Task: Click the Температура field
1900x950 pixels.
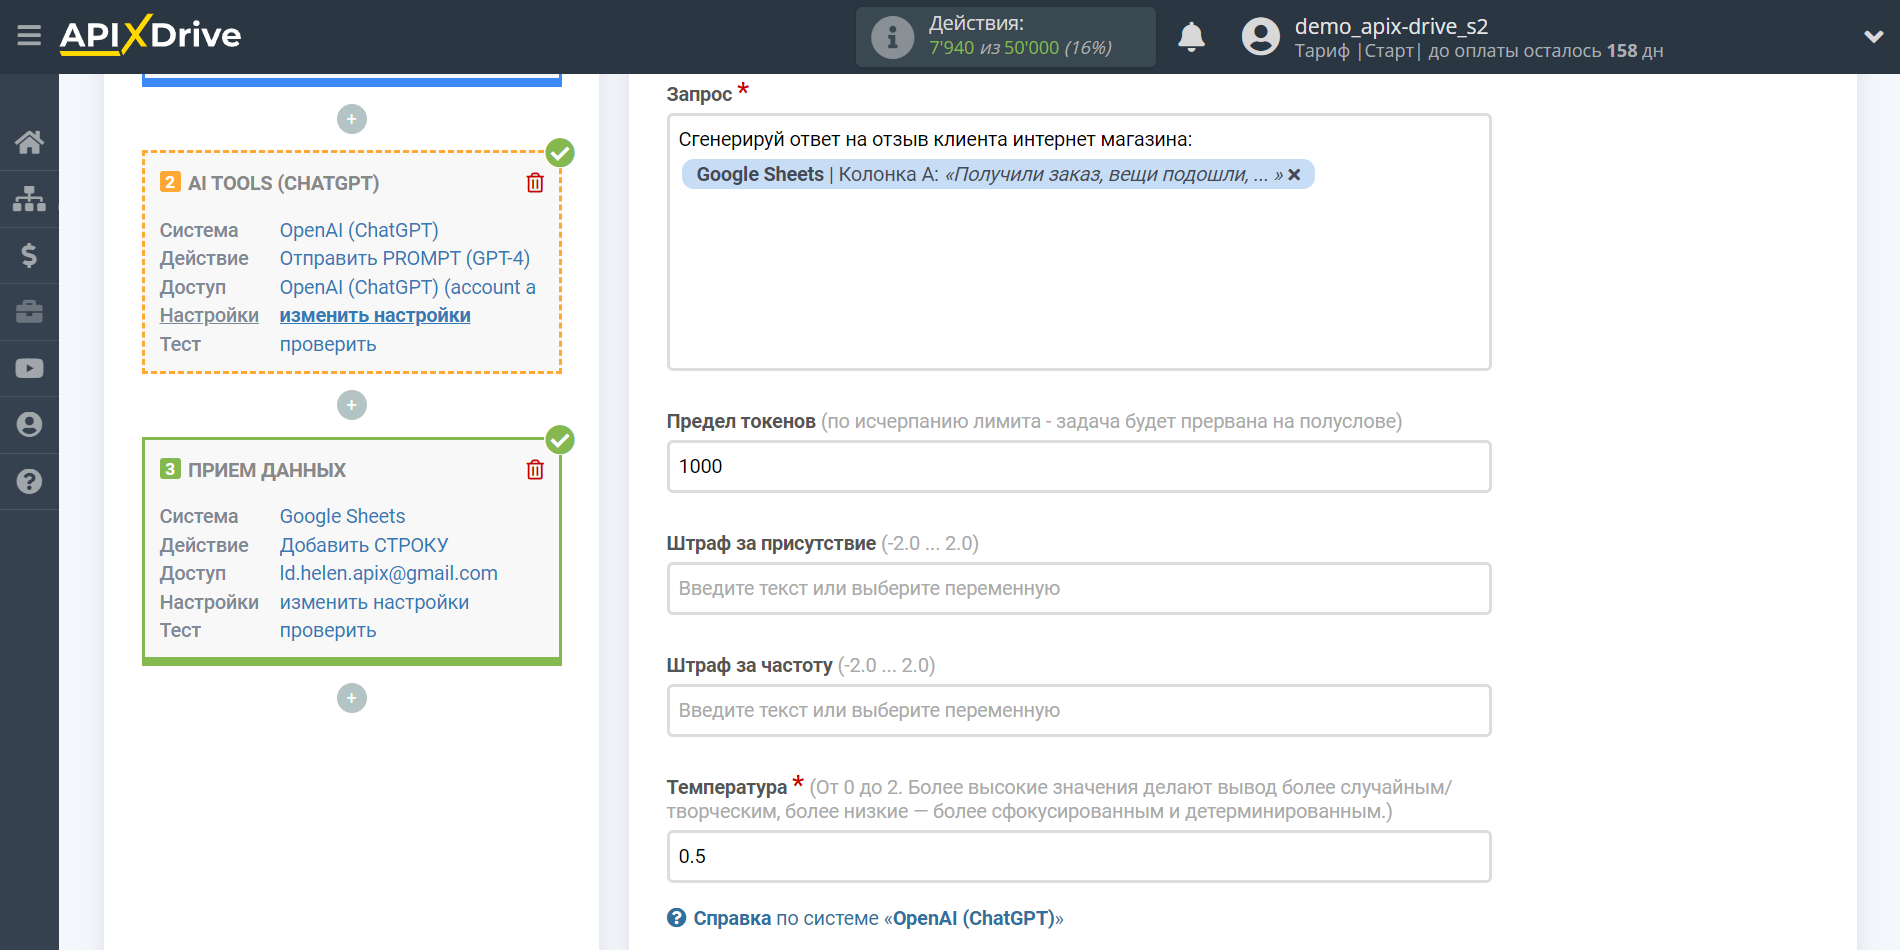Action: pyautogui.click(x=1079, y=856)
